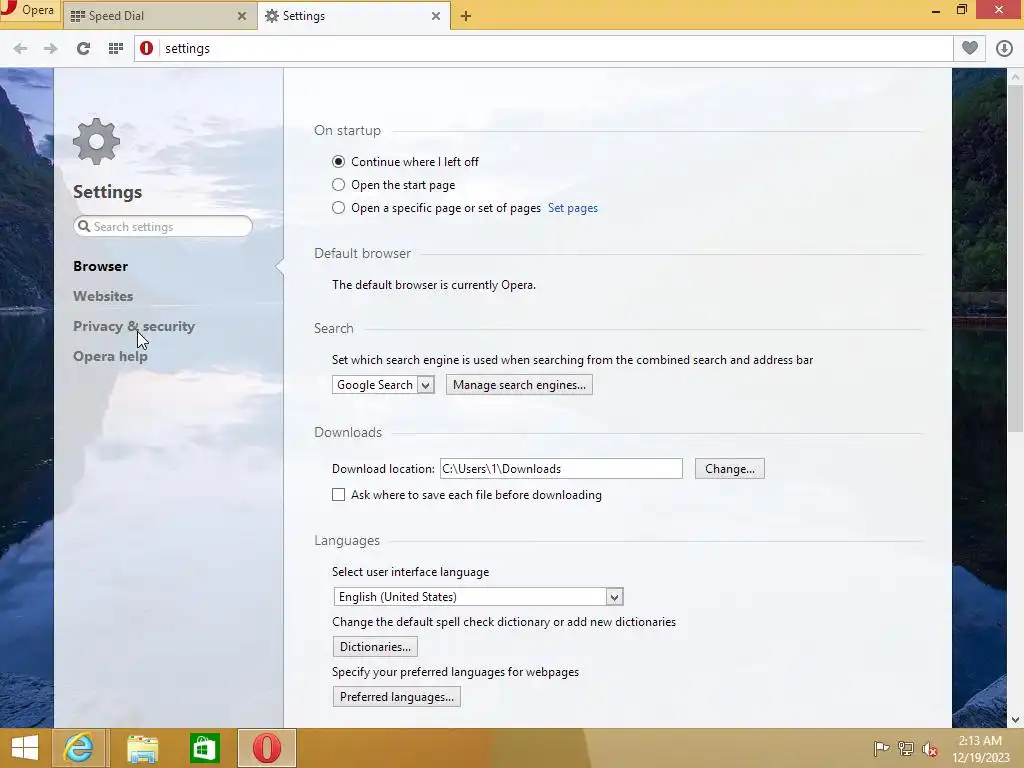The width and height of the screenshot is (1024, 768).
Task: Switch to the Settings tab
Action: pos(353,16)
